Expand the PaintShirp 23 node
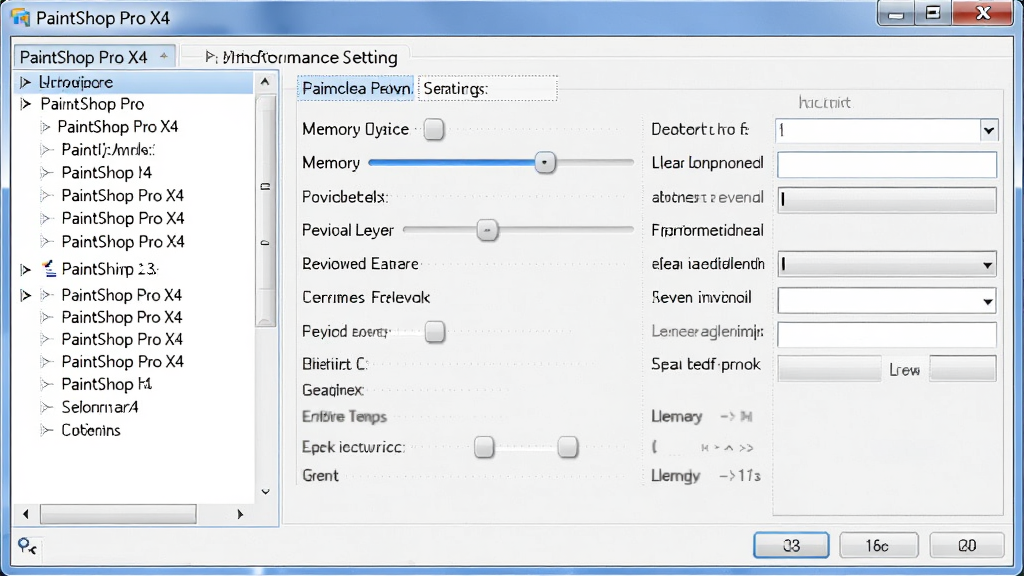 (x=25, y=269)
